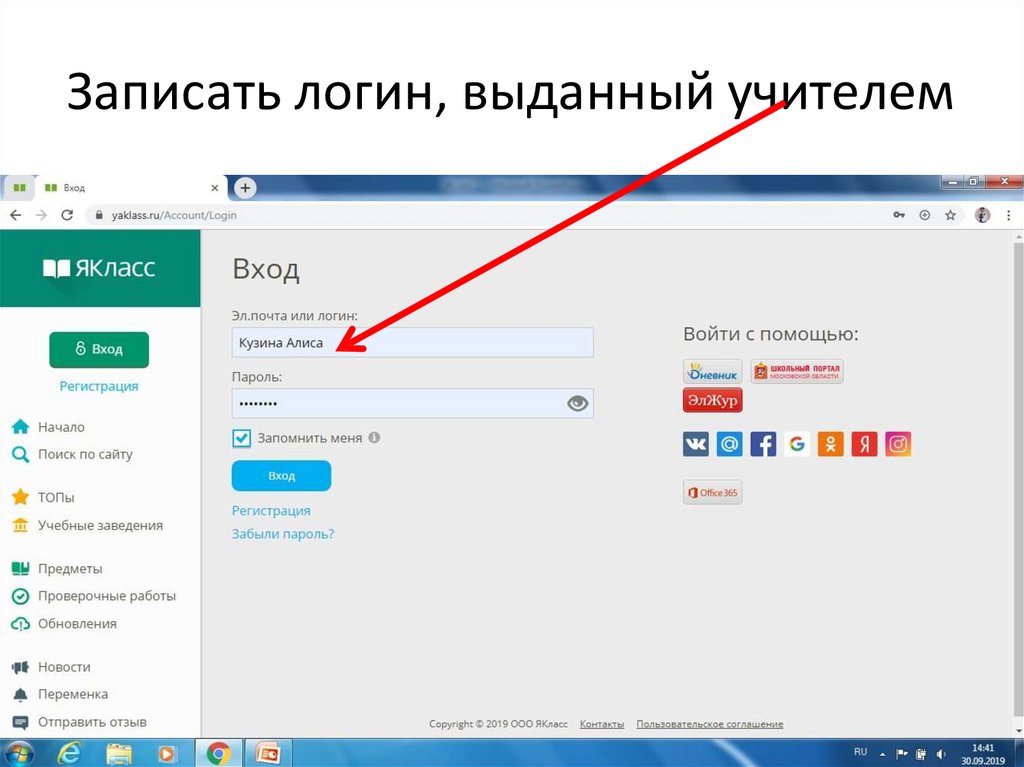Sign in using the Facebook icon
This screenshot has height=767, width=1024.
coord(763,443)
